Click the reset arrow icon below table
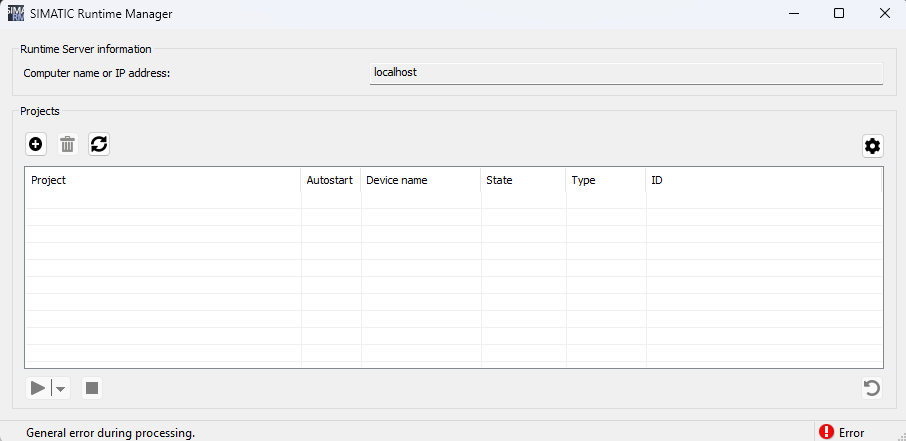906x441 pixels. [871, 388]
